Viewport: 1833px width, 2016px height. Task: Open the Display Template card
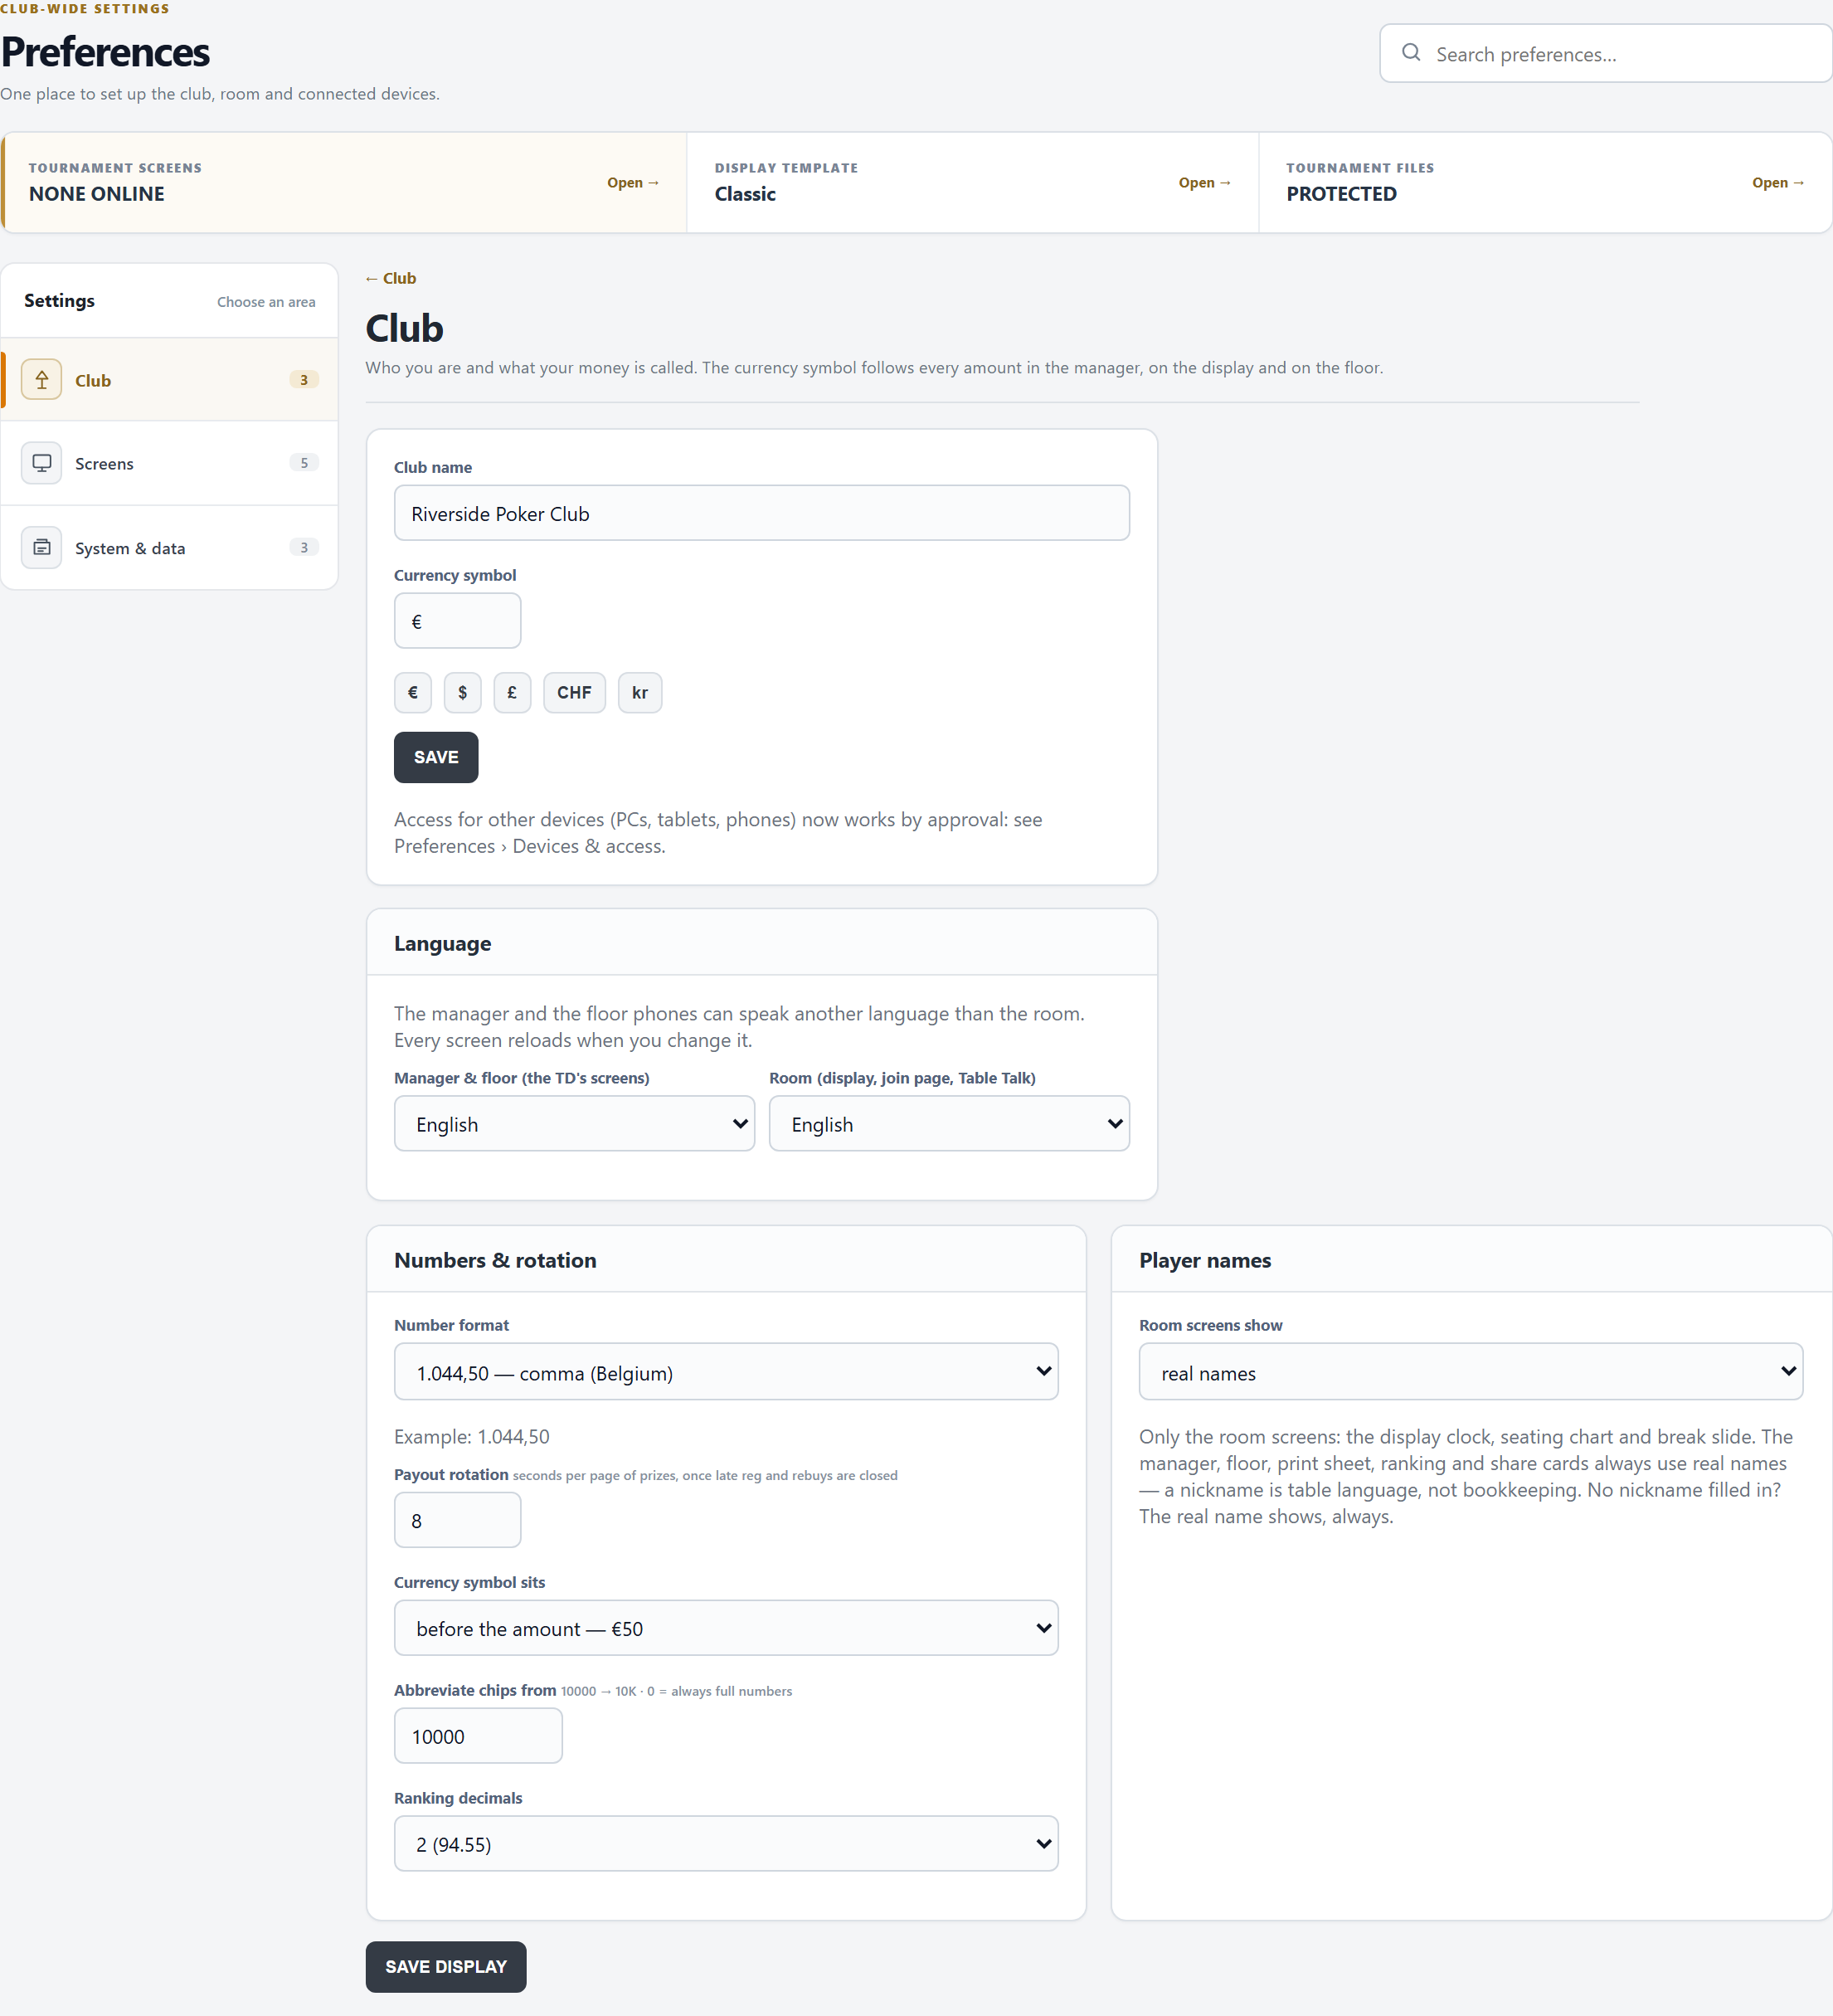click(x=972, y=183)
